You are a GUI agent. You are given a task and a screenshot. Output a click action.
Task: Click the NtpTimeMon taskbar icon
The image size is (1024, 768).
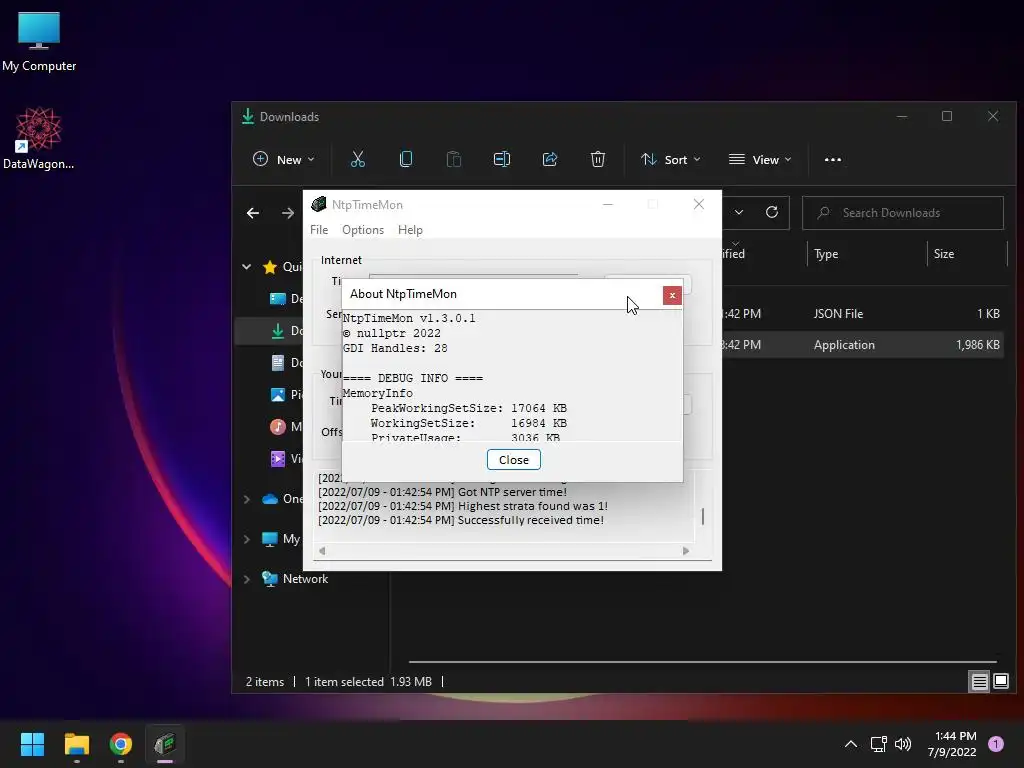pos(165,744)
